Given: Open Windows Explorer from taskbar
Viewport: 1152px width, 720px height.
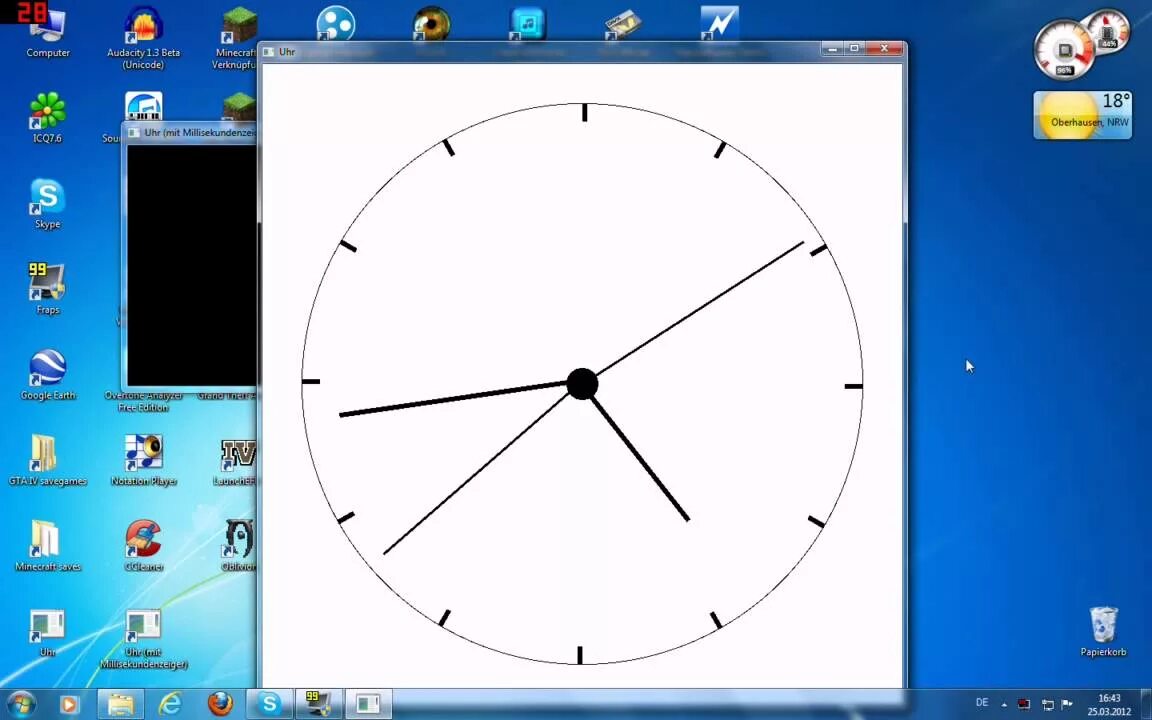Looking at the screenshot, I should coord(120,704).
